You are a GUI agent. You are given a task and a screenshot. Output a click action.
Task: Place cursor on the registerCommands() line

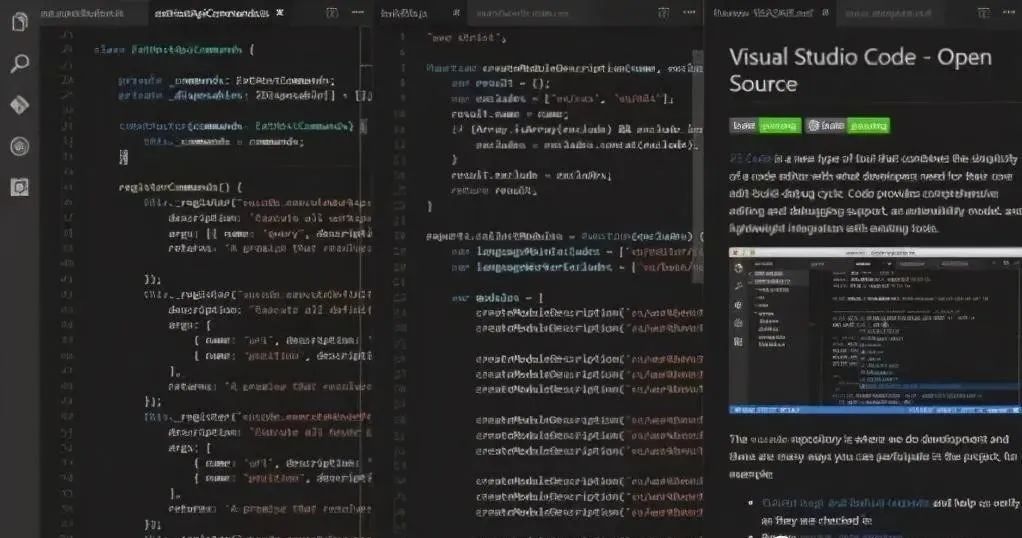pyautogui.click(x=180, y=187)
